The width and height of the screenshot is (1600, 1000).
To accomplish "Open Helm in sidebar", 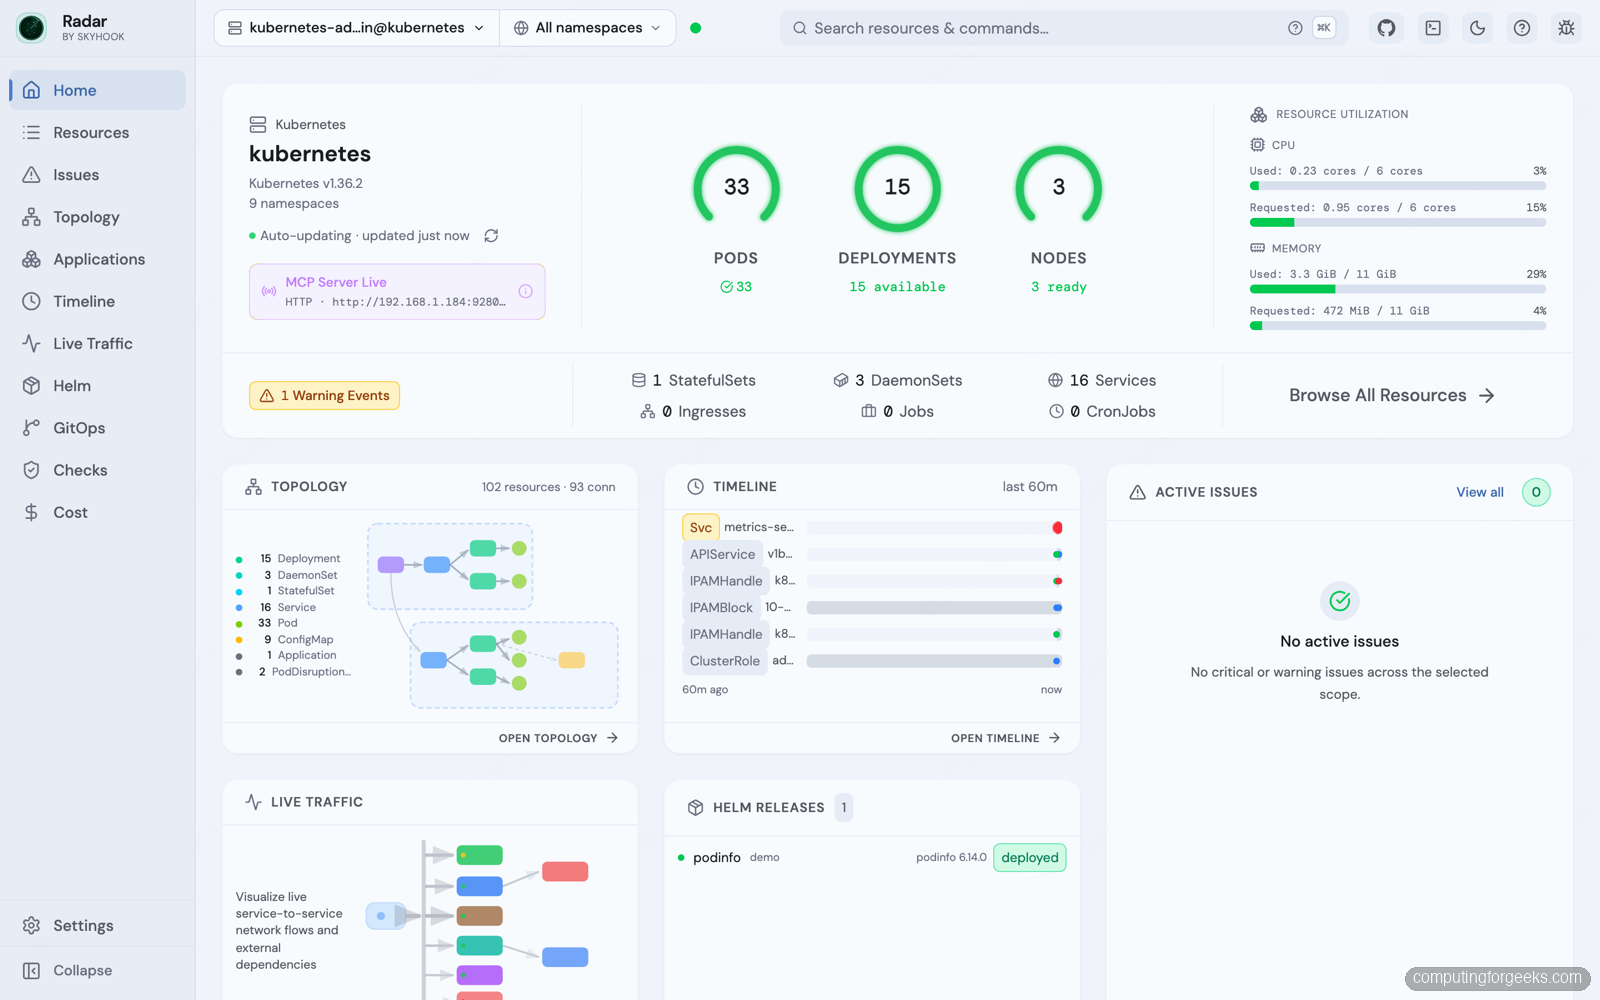I will [98, 386].
